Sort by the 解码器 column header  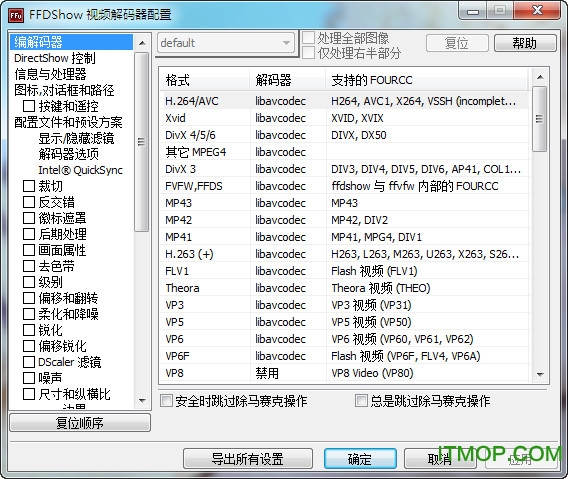pos(288,80)
